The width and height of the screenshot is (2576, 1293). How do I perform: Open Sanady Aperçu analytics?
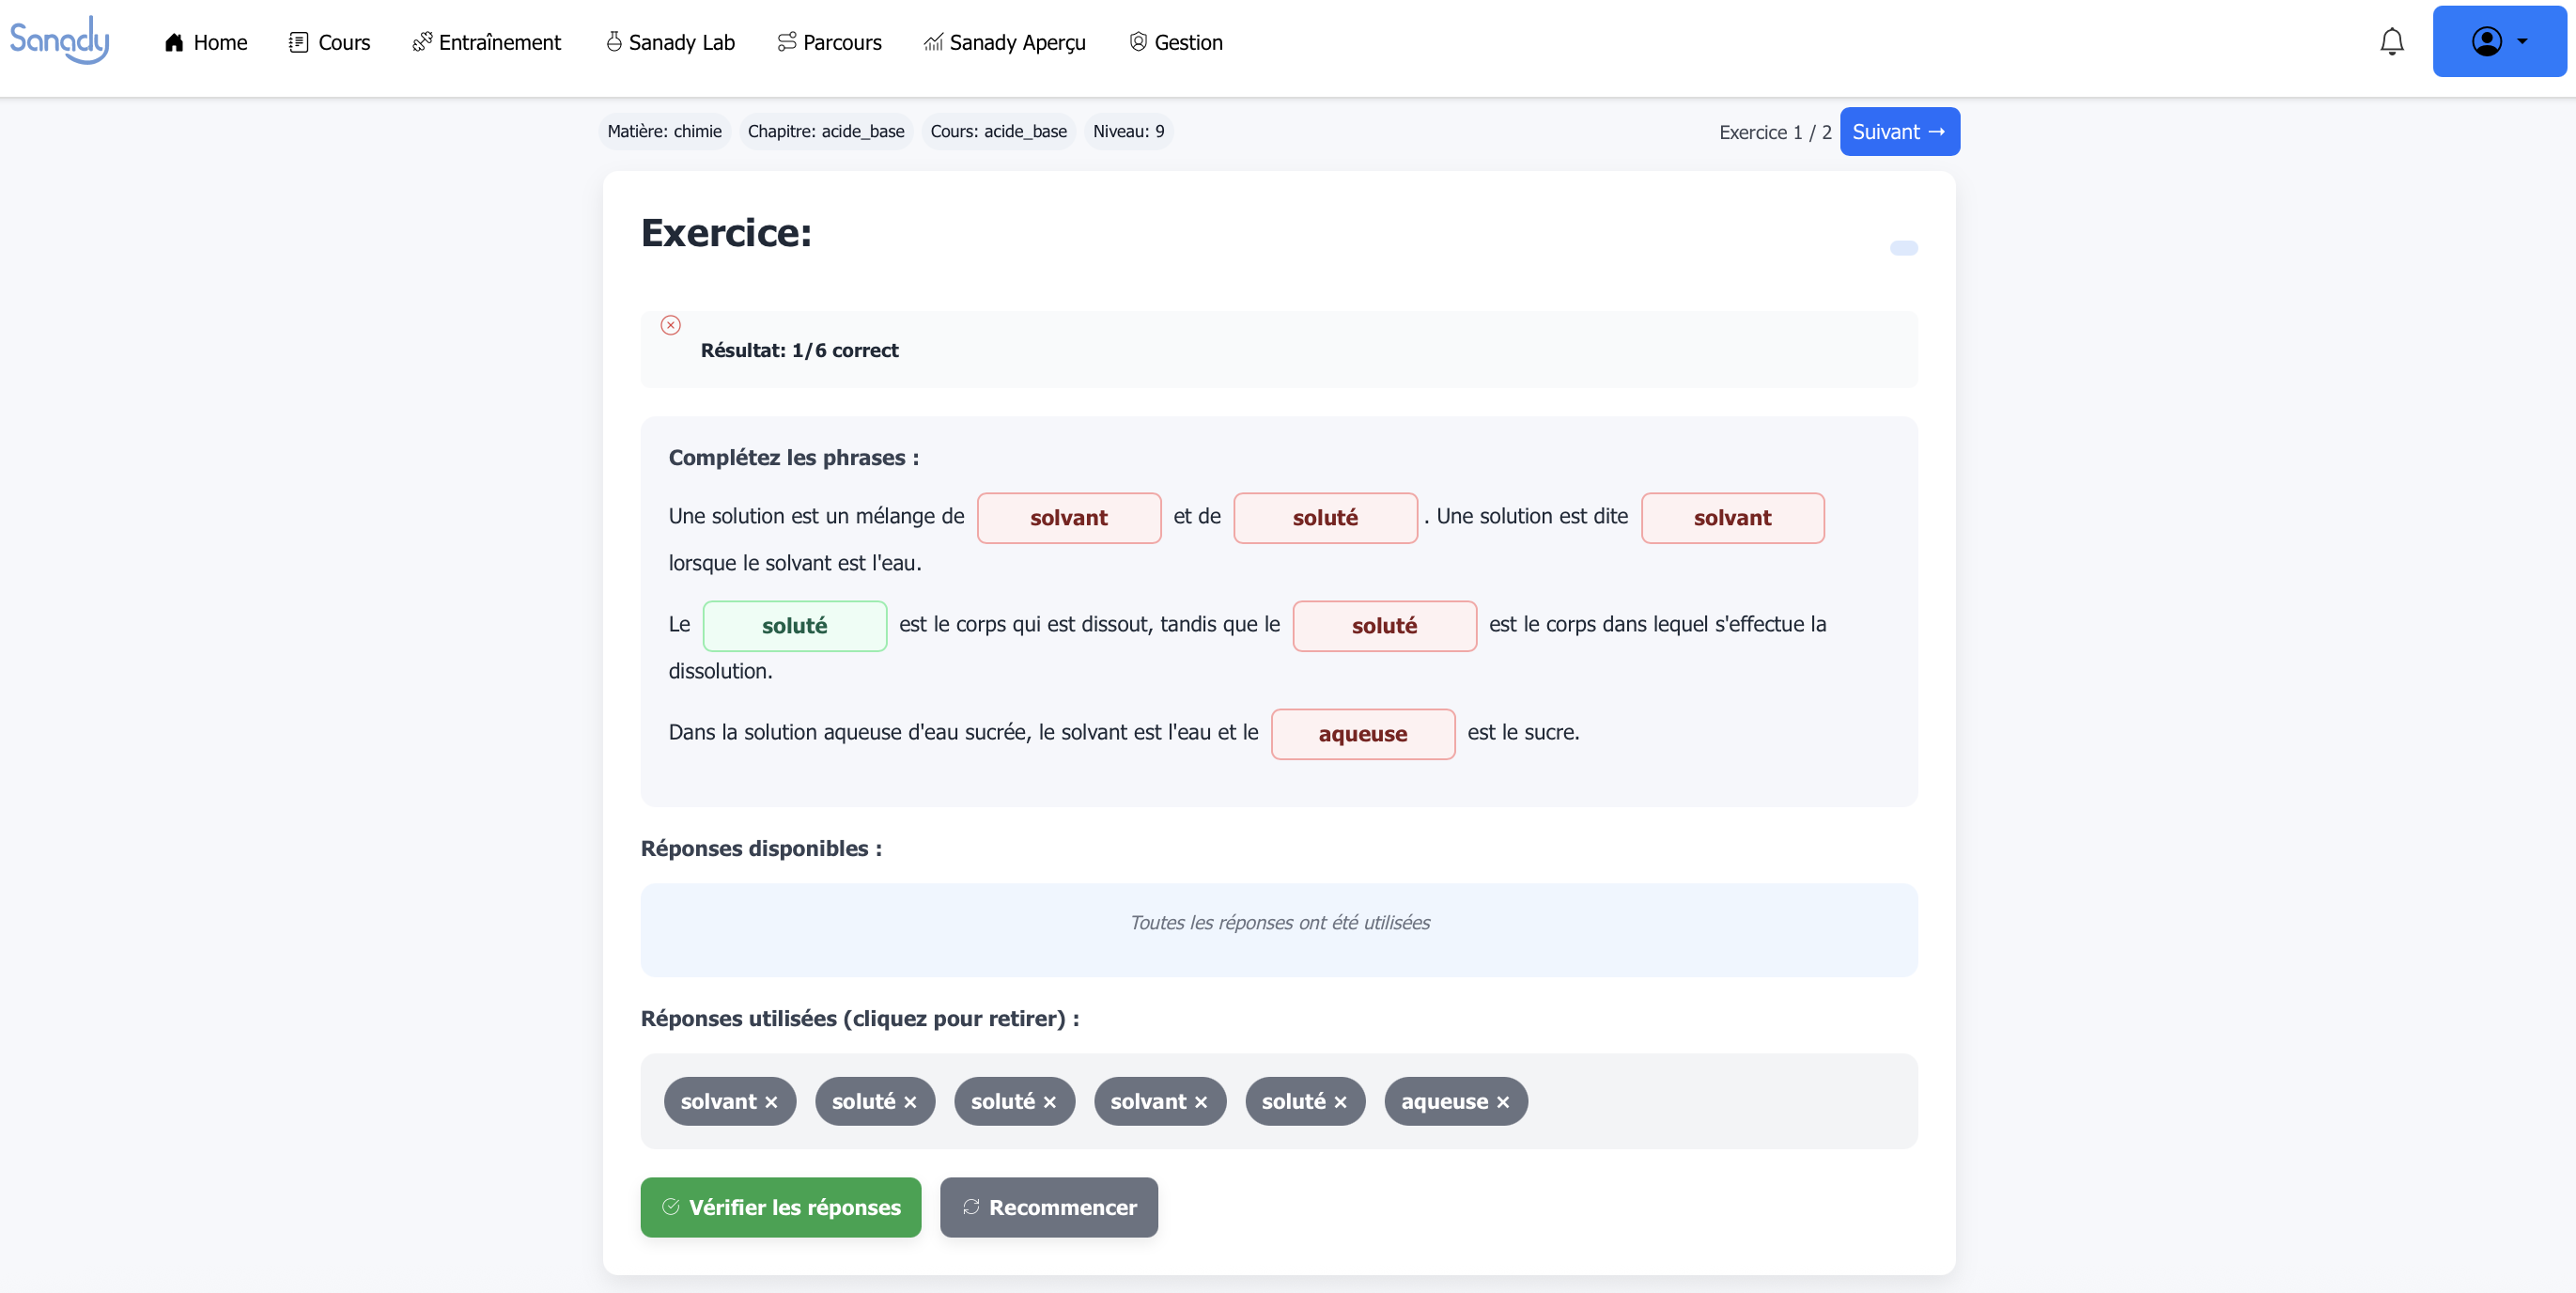click(1005, 42)
